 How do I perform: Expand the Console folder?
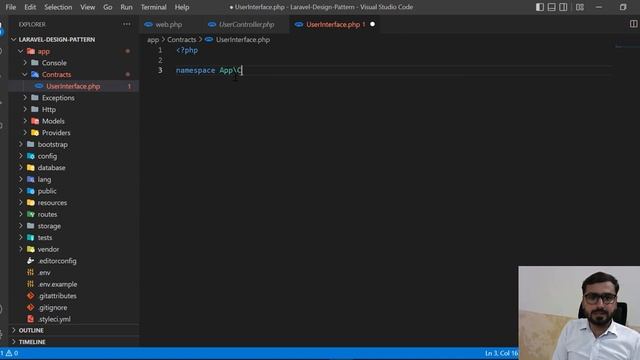(54, 63)
